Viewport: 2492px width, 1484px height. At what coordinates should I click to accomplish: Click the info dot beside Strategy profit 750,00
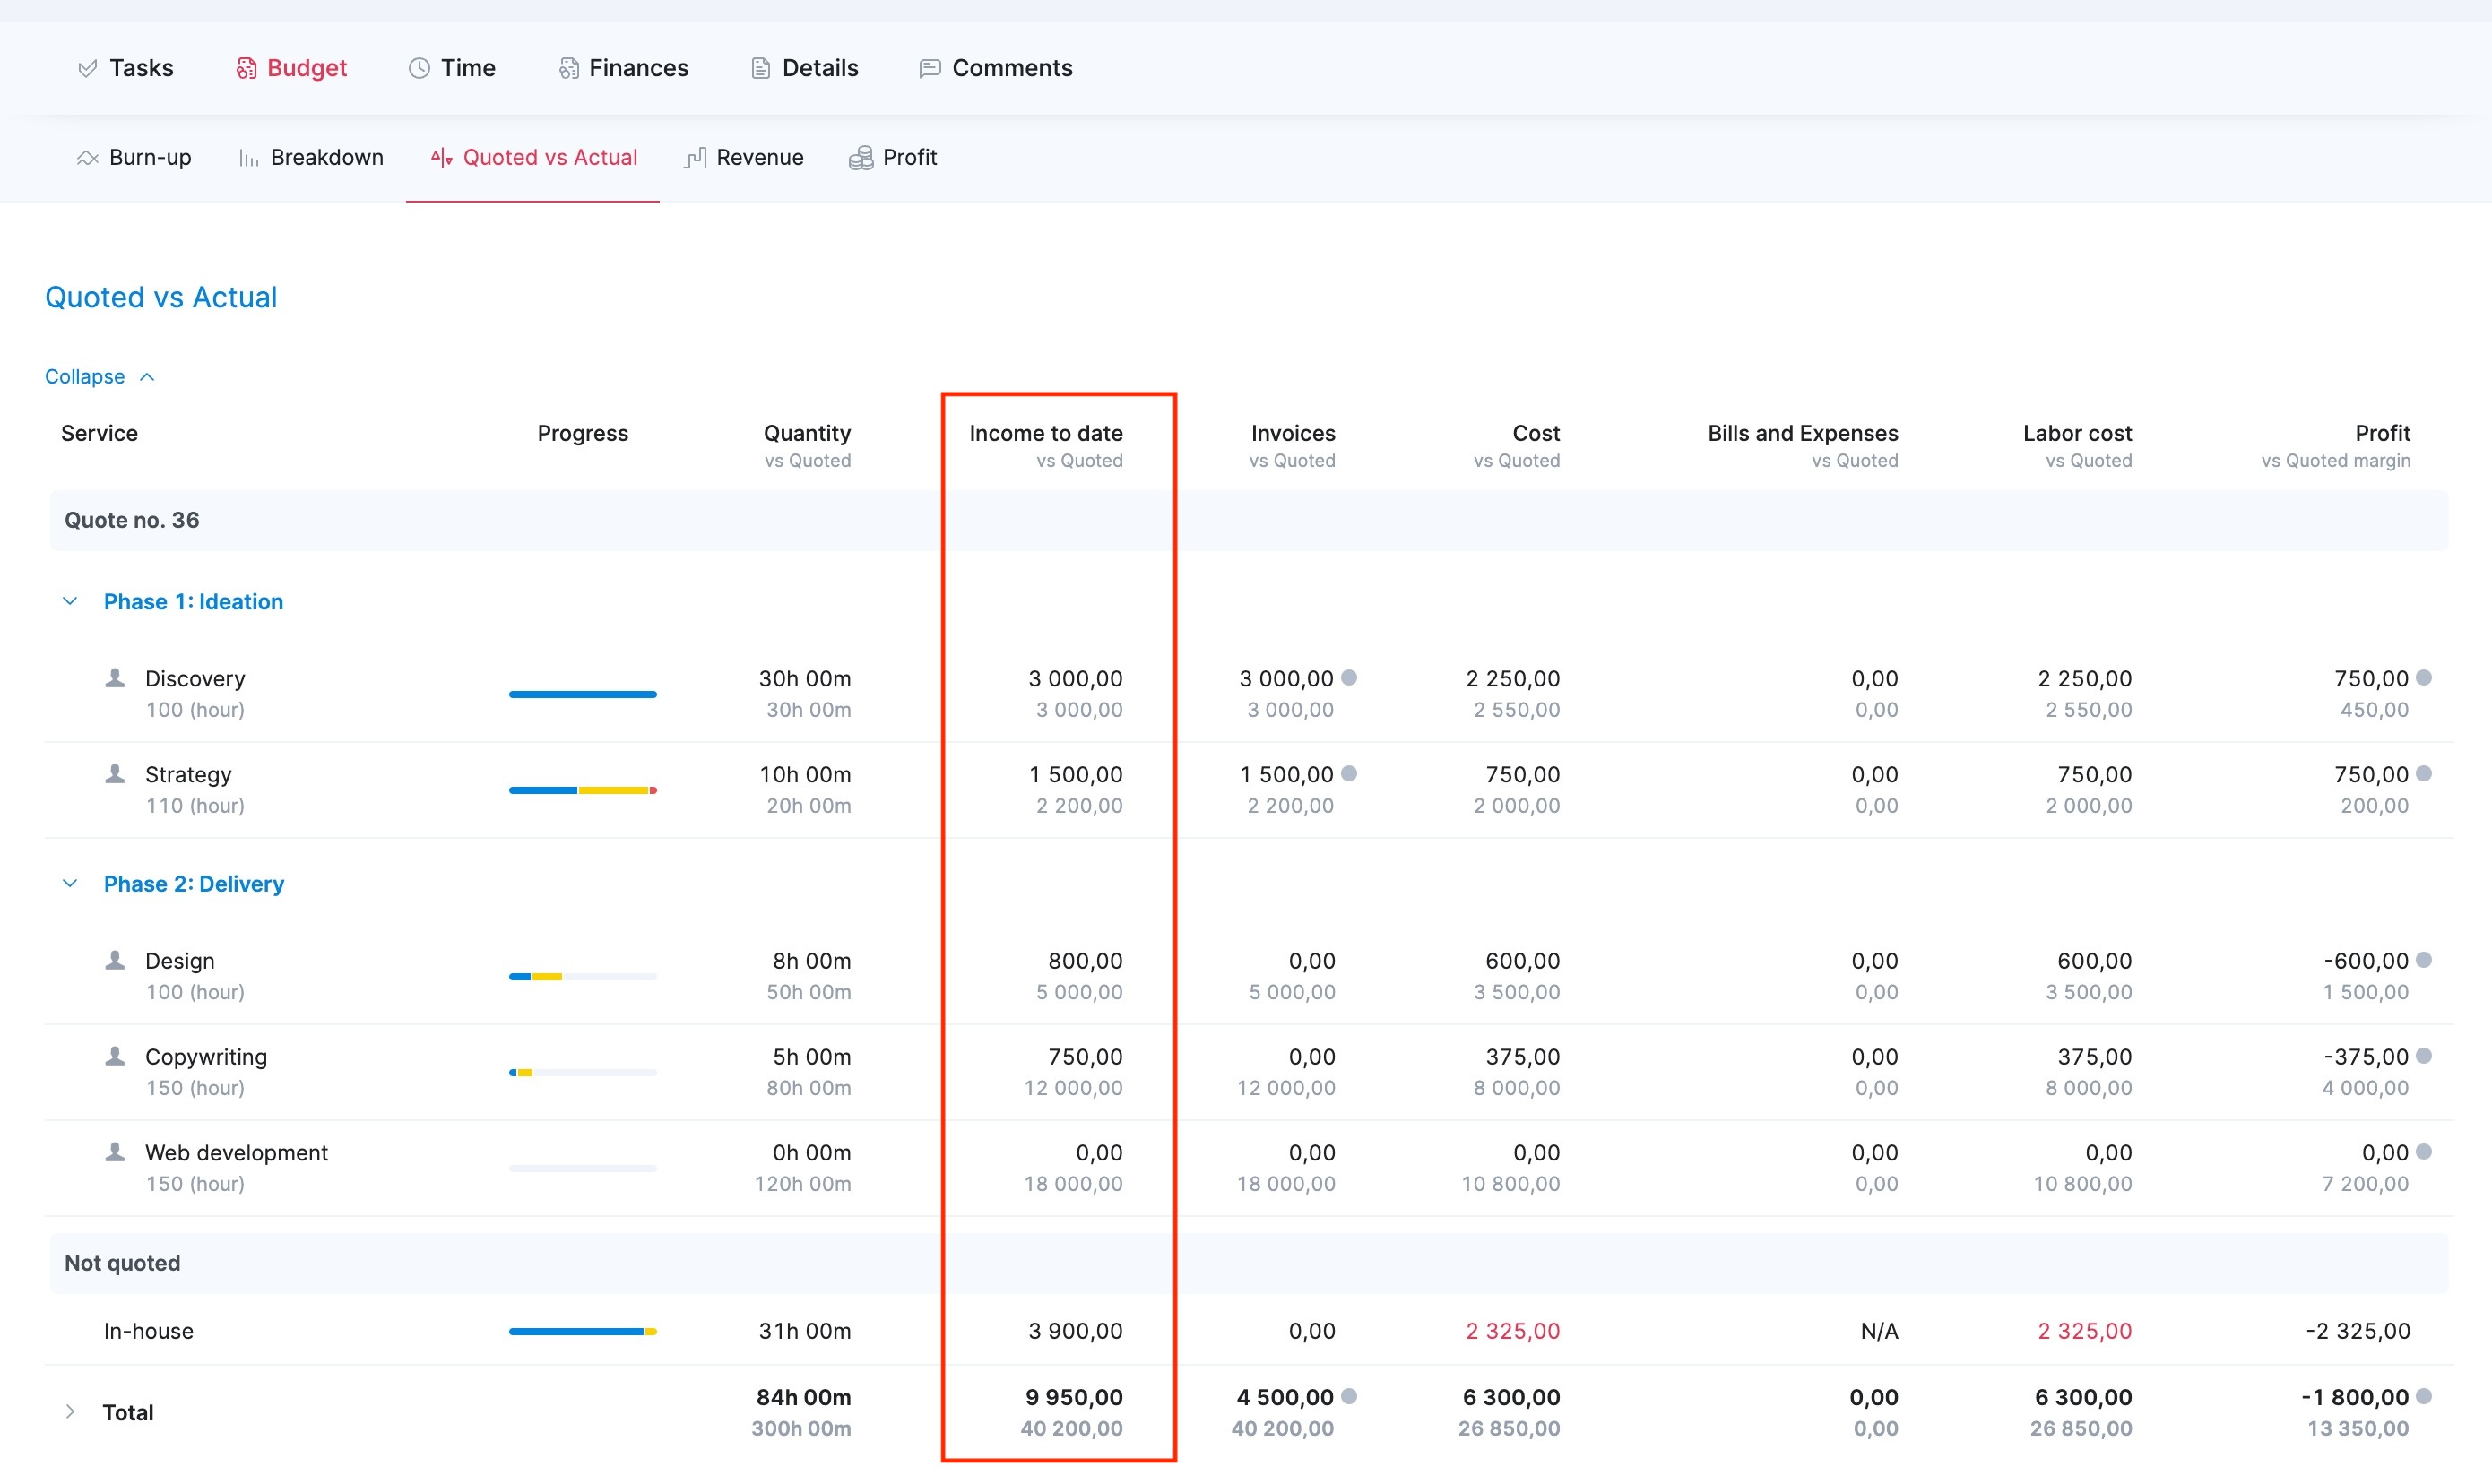coord(2424,773)
